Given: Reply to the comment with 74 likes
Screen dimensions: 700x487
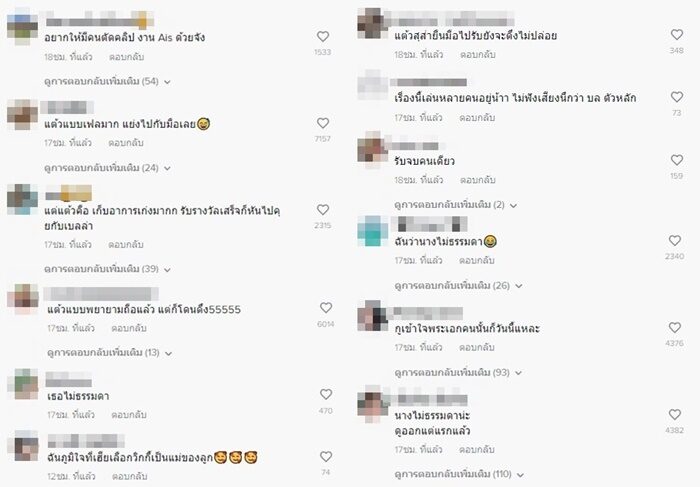Looking at the screenshot, I should pyautogui.click(x=129, y=477).
